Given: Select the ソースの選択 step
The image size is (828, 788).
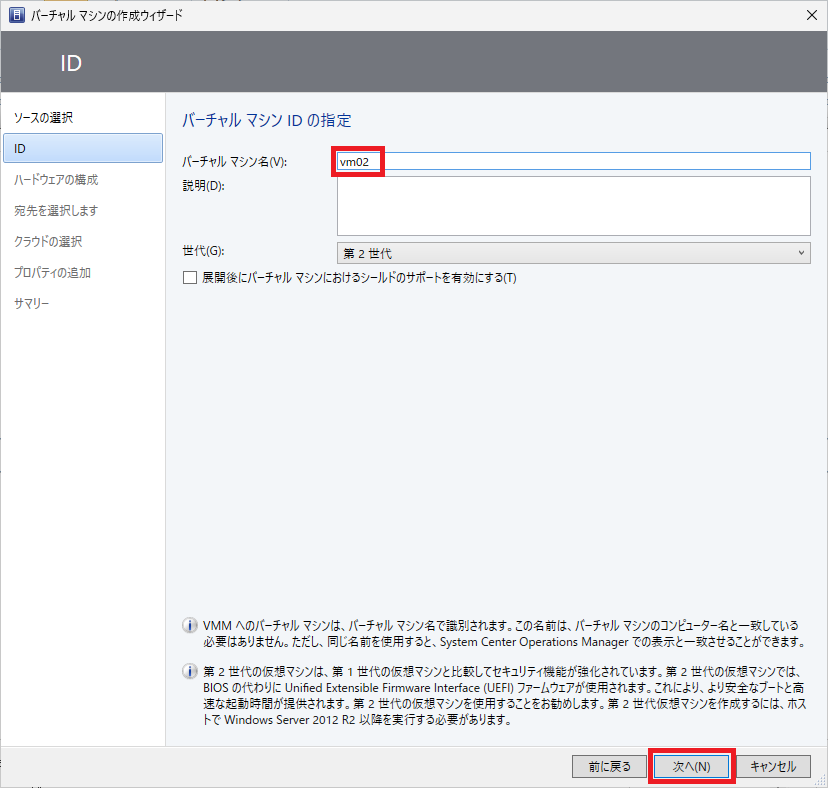Looking at the screenshot, I should click(43, 118).
